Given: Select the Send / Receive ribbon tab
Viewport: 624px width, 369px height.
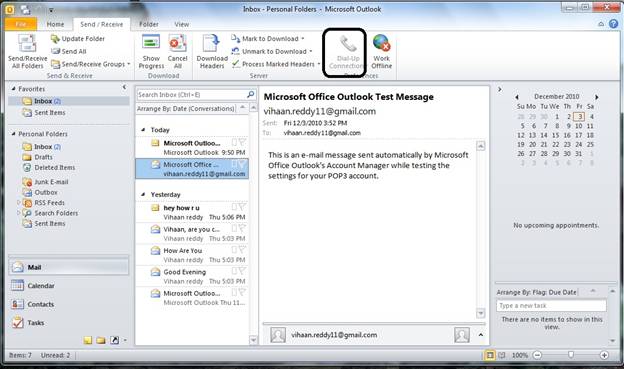Looking at the screenshot, I should (x=101, y=24).
